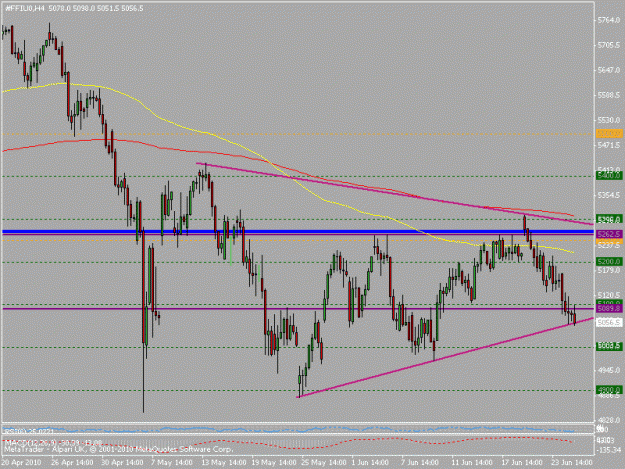The width and height of the screenshot is (625, 469).
Task: Click the 4828.0 price axis label
Action: [x=609, y=420]
